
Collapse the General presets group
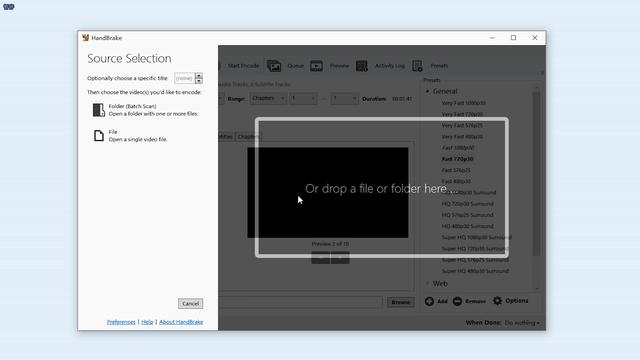coord(427,91)
